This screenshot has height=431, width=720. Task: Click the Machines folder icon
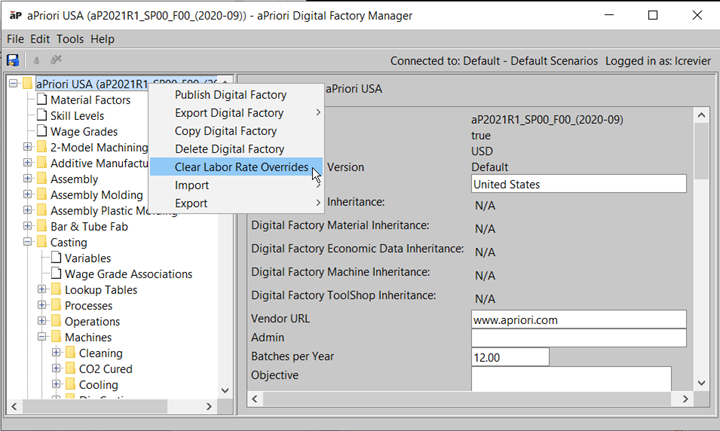(x=56, y=336)
